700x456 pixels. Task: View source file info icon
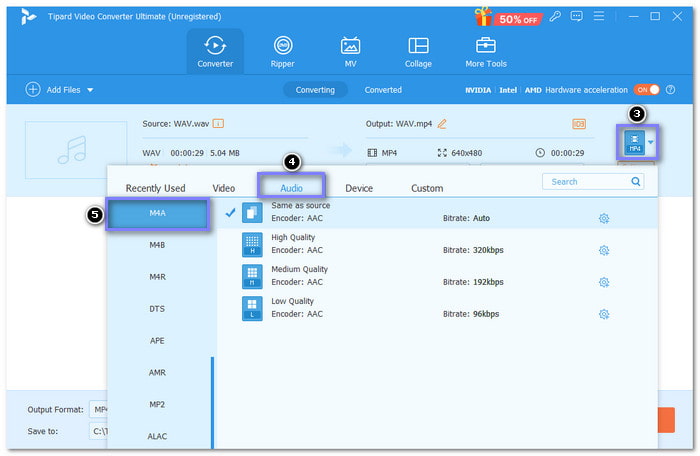click(218, 123)
